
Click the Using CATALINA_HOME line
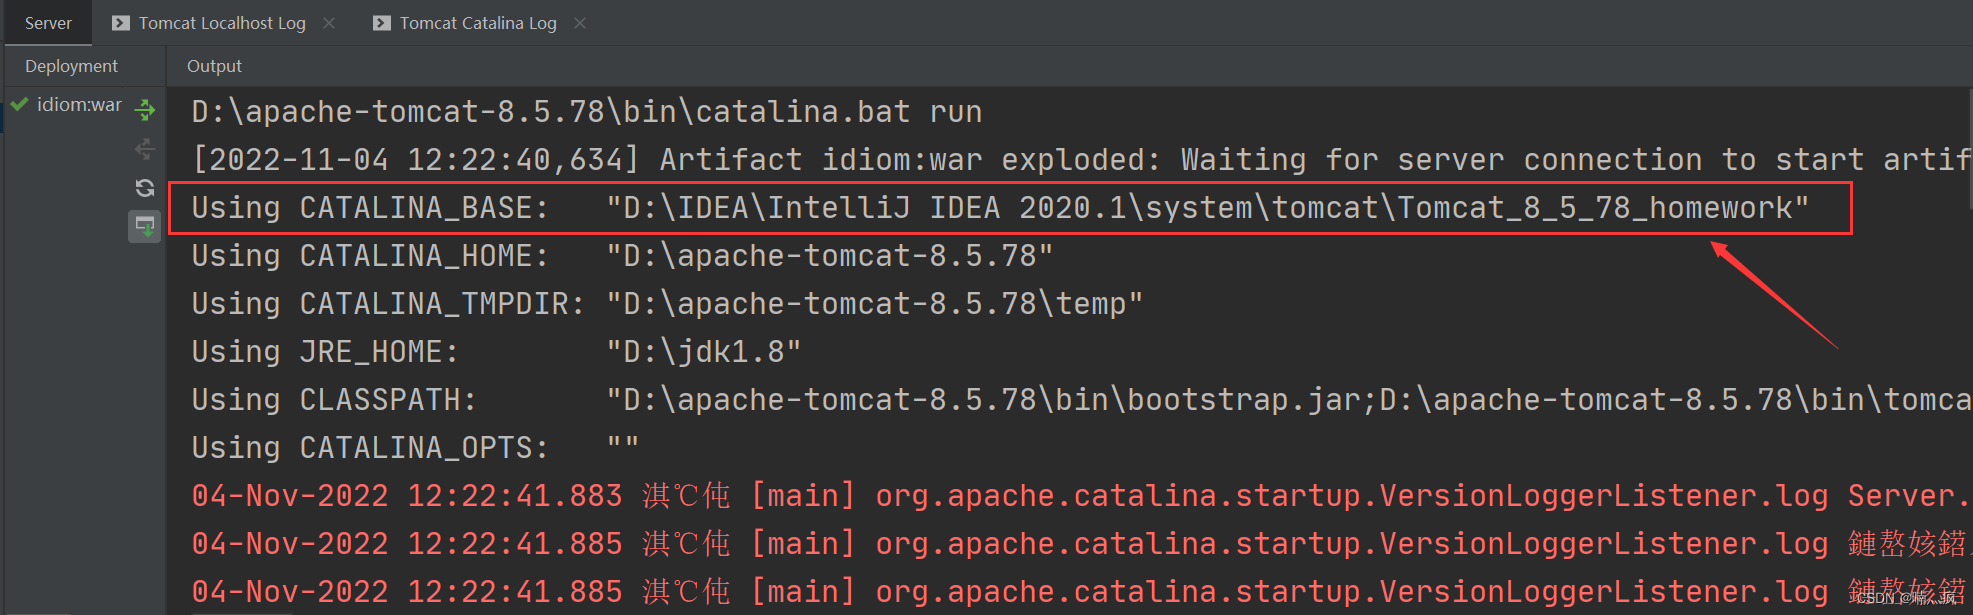pos(622,256)
